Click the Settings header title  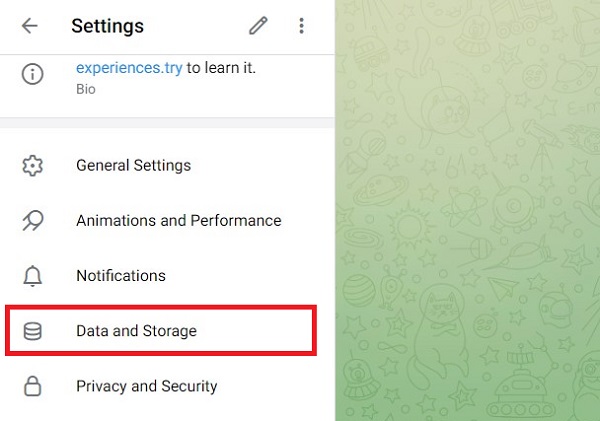pos(107,26)
